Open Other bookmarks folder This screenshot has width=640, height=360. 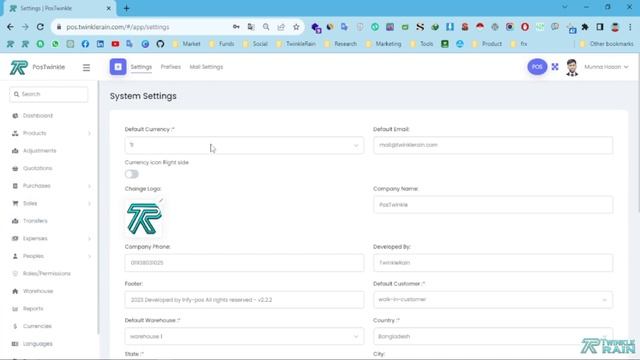607,44
